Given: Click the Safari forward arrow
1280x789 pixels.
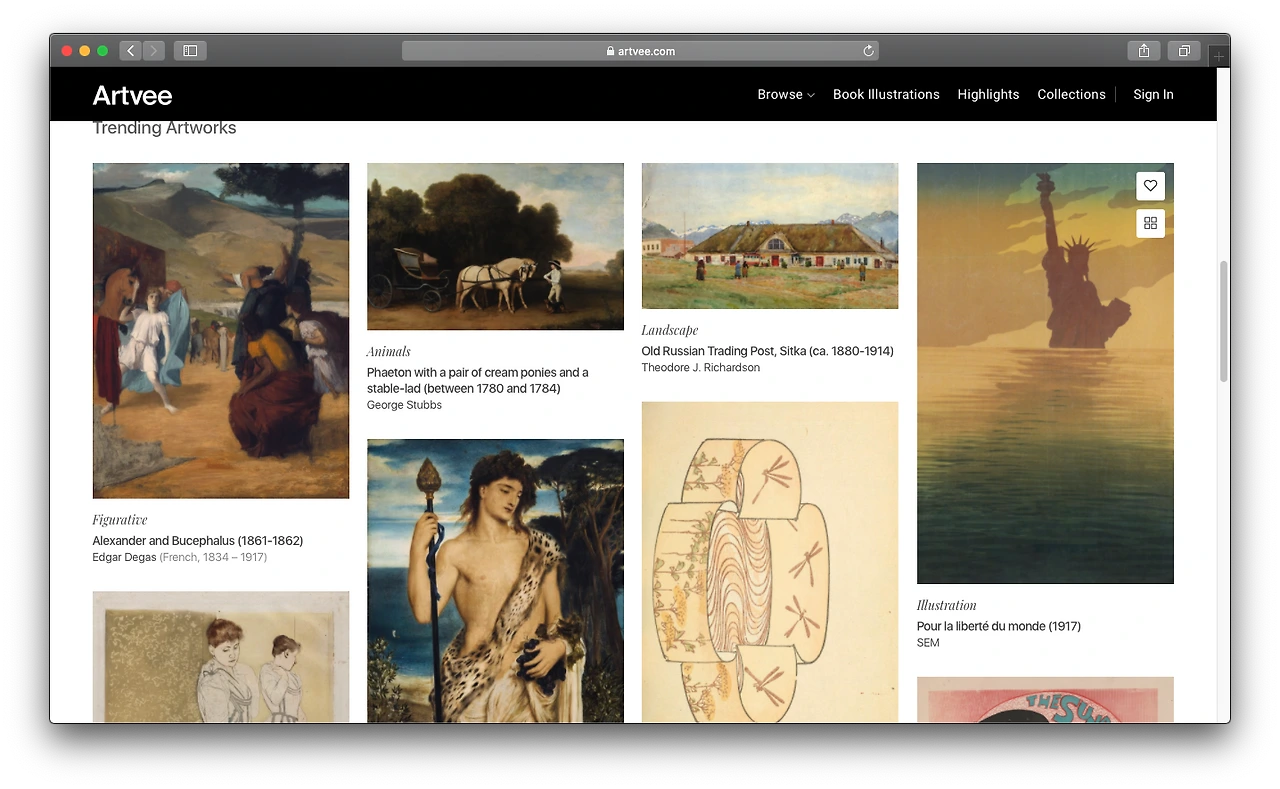Looking at the screenshot, I should pyautogui.click(x=154, y=51).
